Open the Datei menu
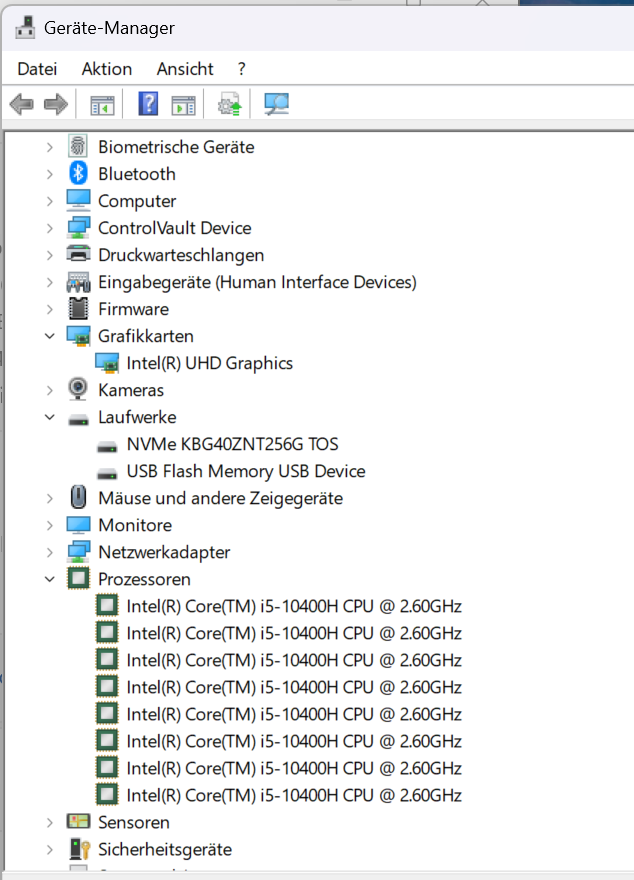 click(x=37, y=69)
